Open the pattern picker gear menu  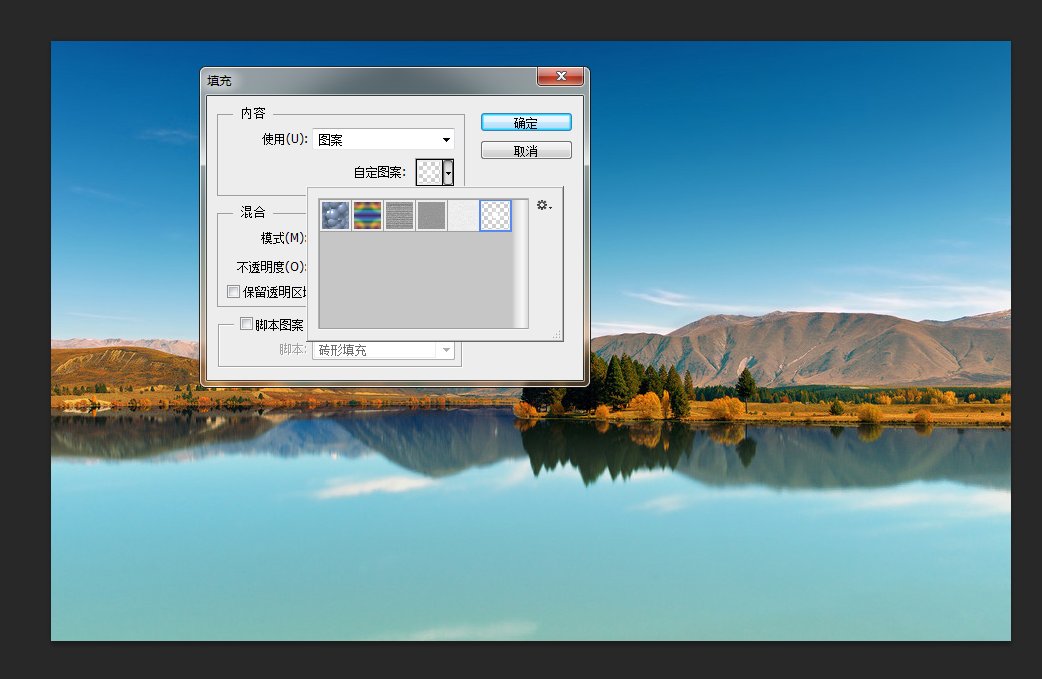pyautogui.click(x=543, y=205)
